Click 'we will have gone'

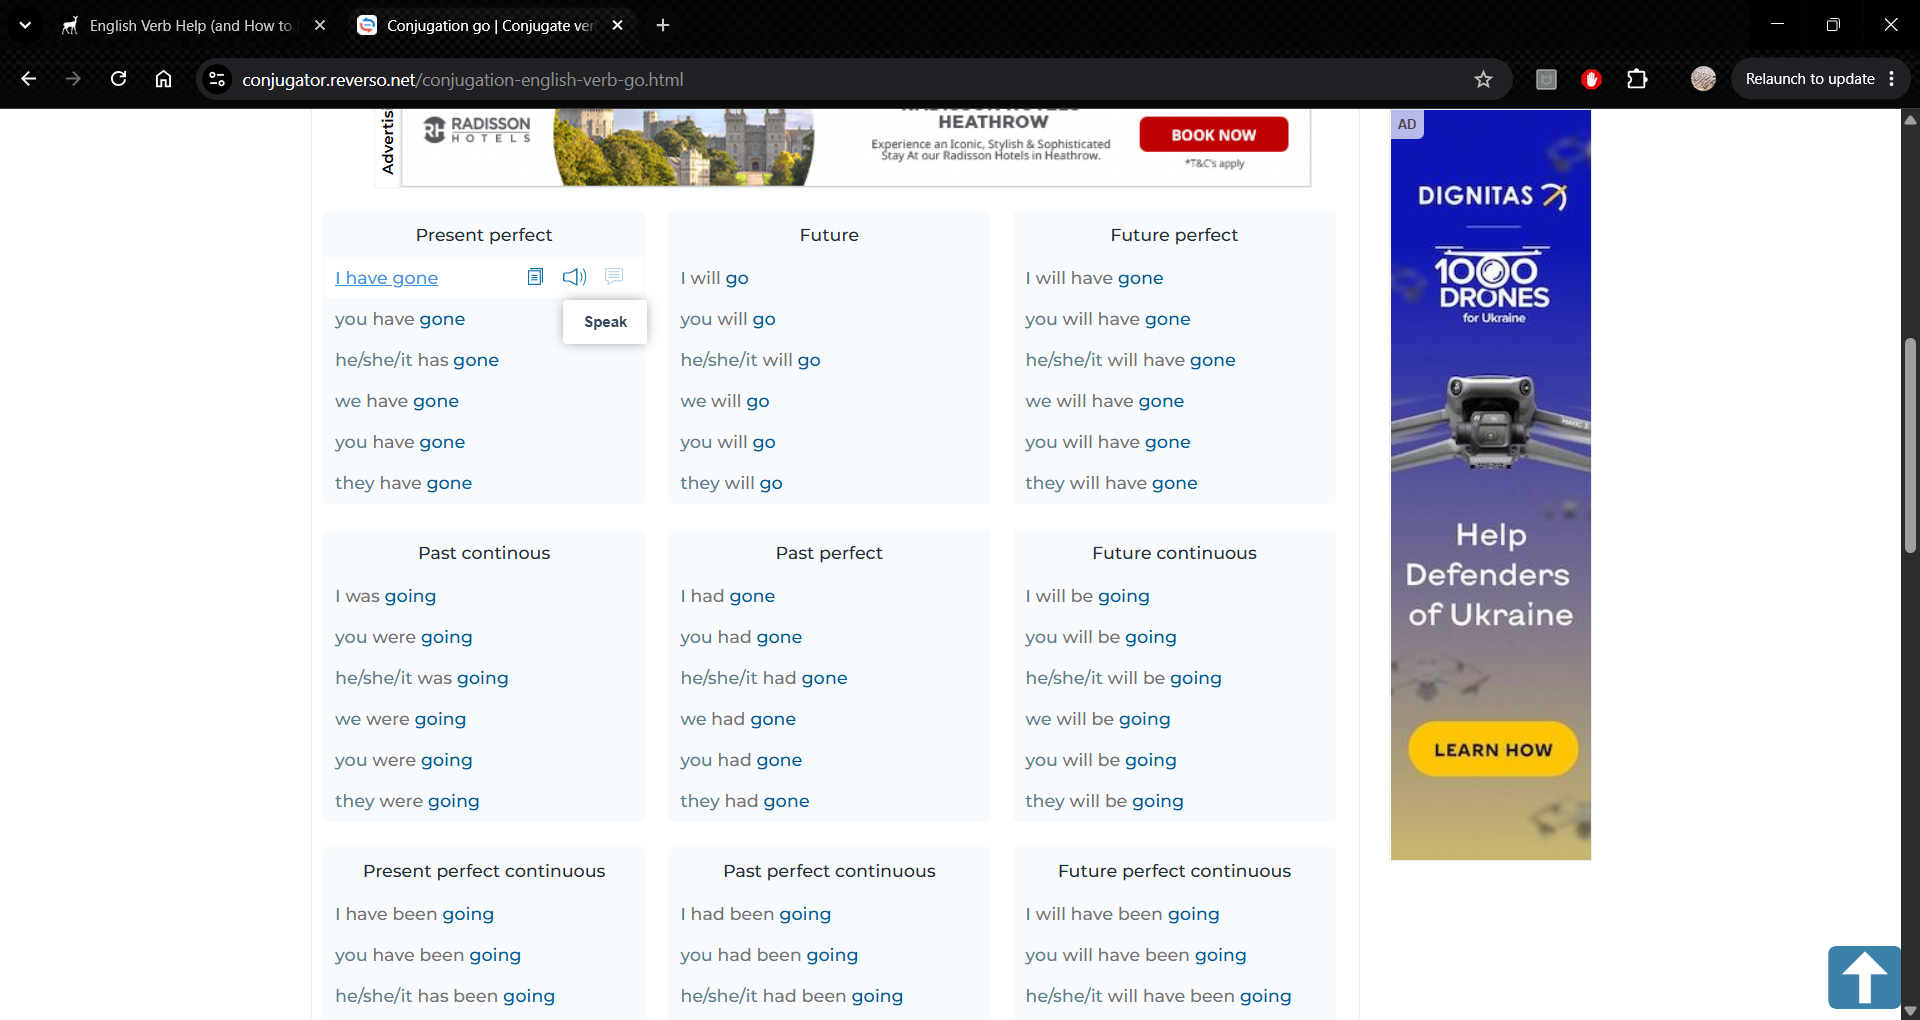[1104, 401]
